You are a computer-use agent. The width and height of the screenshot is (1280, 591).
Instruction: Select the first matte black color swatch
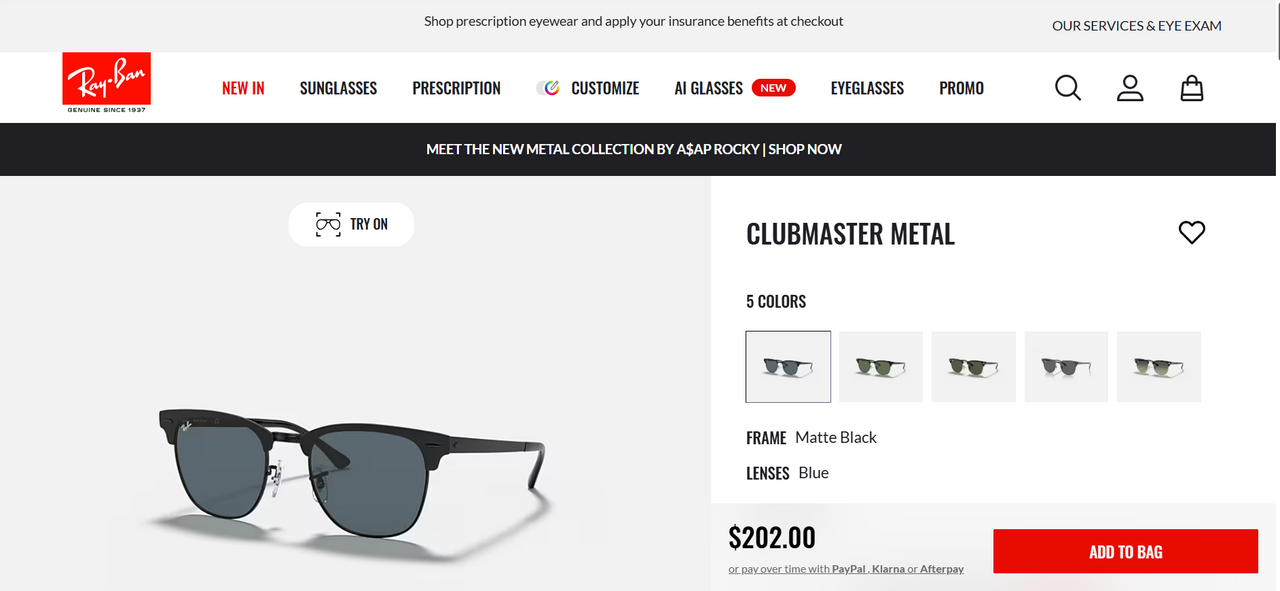click(788, 367)
